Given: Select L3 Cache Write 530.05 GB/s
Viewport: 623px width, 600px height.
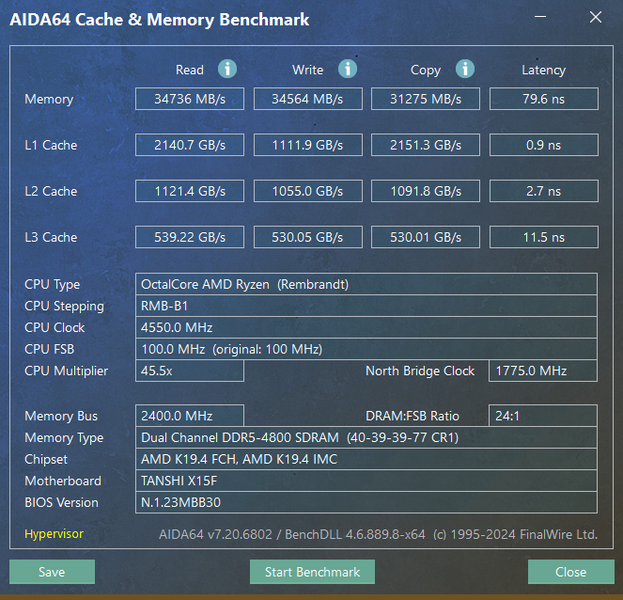Looking at the screenshot, I should [x=308, y=237].
